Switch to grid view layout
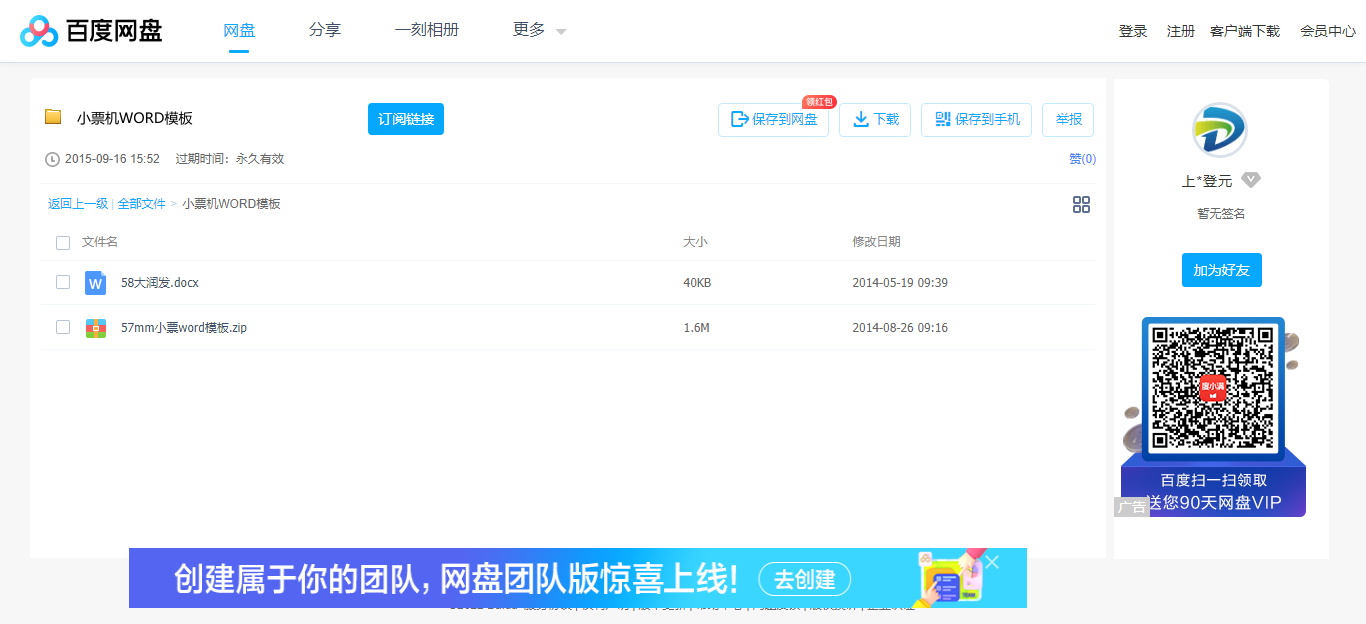 click(1081, 204)
